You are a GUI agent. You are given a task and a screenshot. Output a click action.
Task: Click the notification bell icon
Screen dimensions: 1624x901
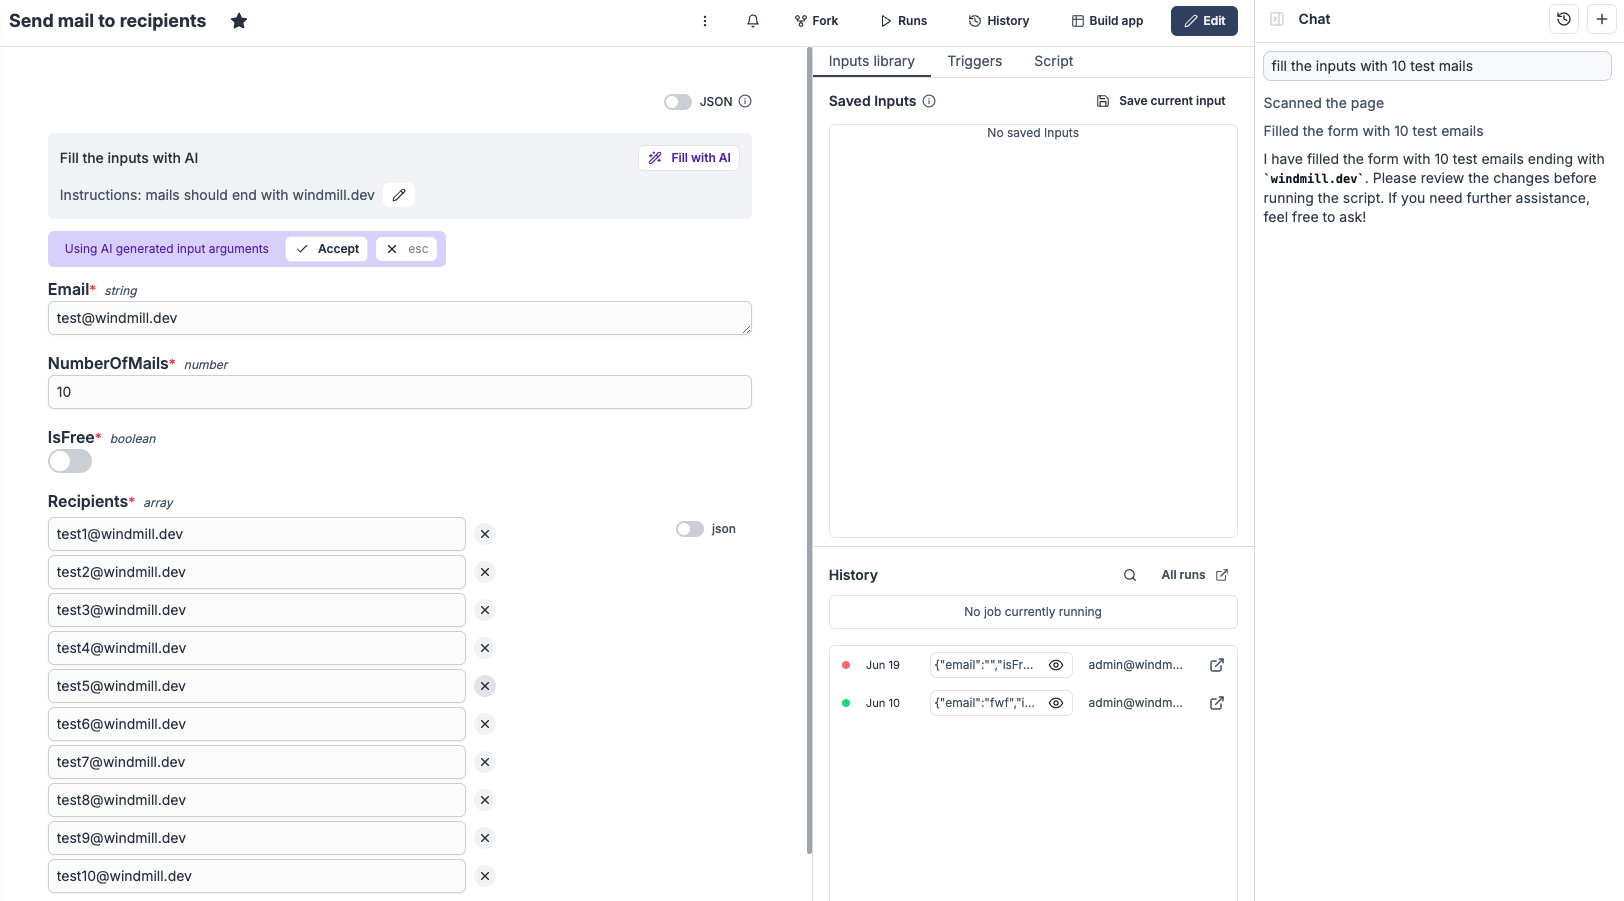pos(753,21)
